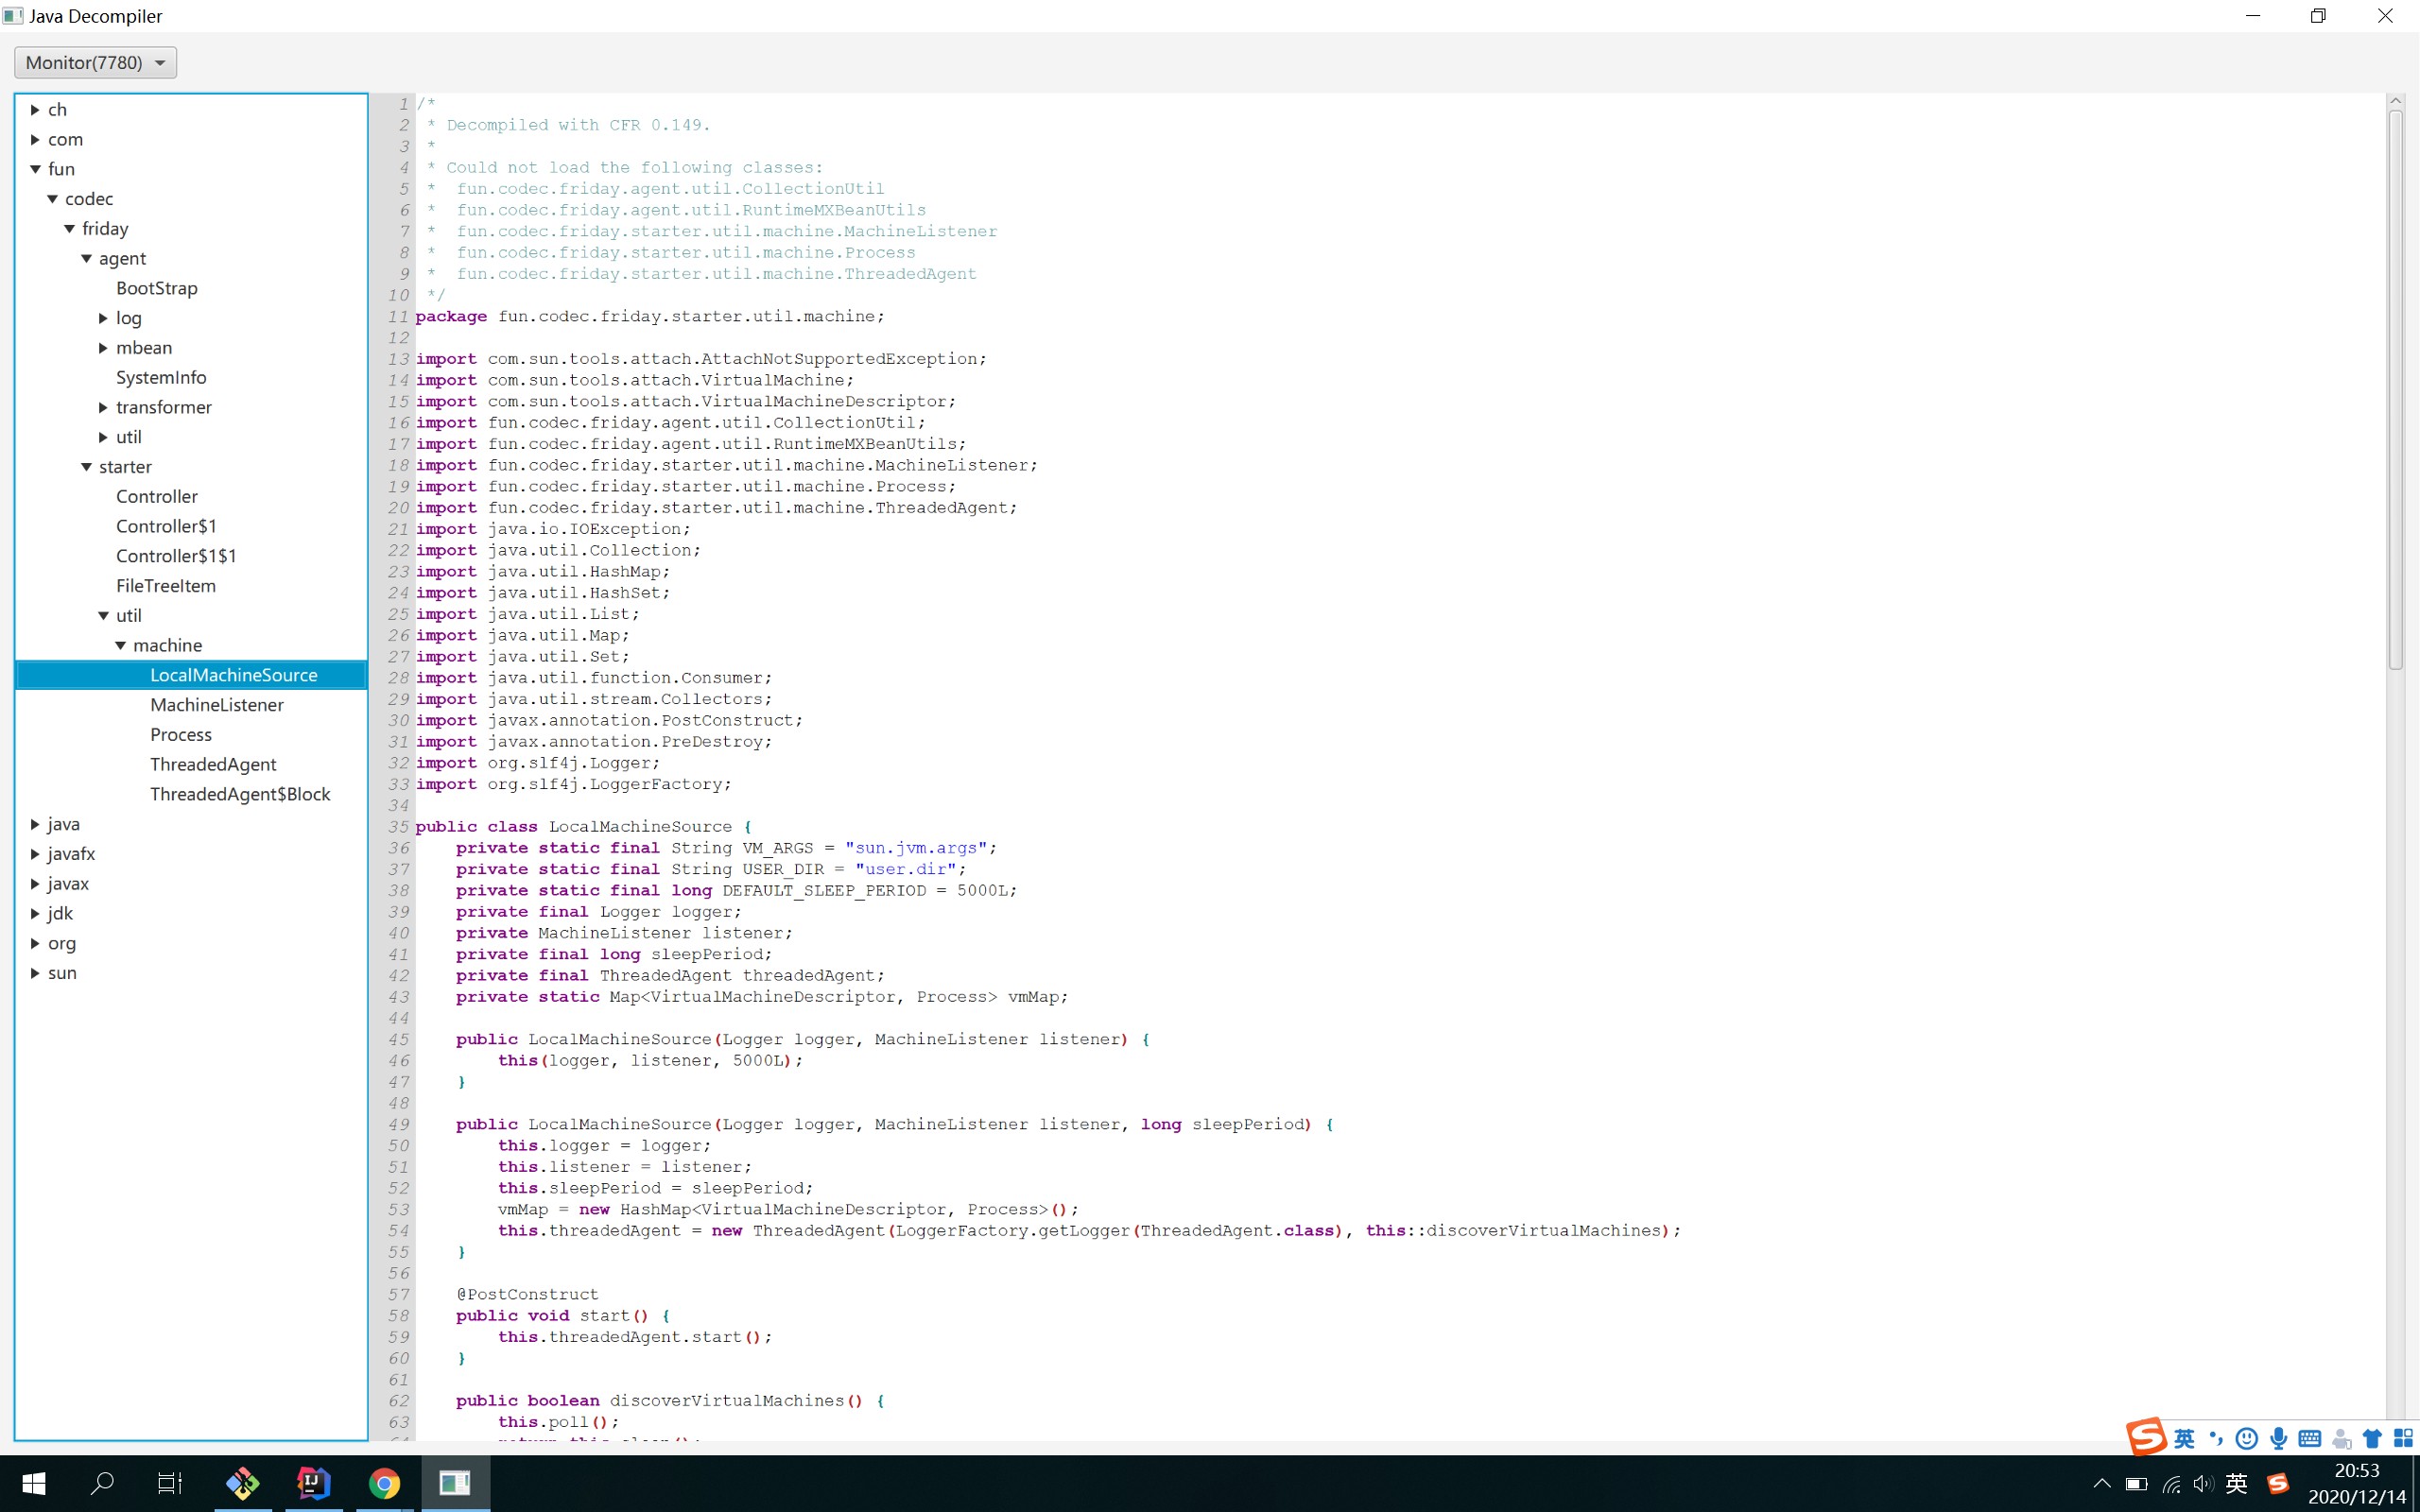Viewport: 2420px width, 1512px height.
Task: Open the BootStrap class under agent
Action: 155,288
